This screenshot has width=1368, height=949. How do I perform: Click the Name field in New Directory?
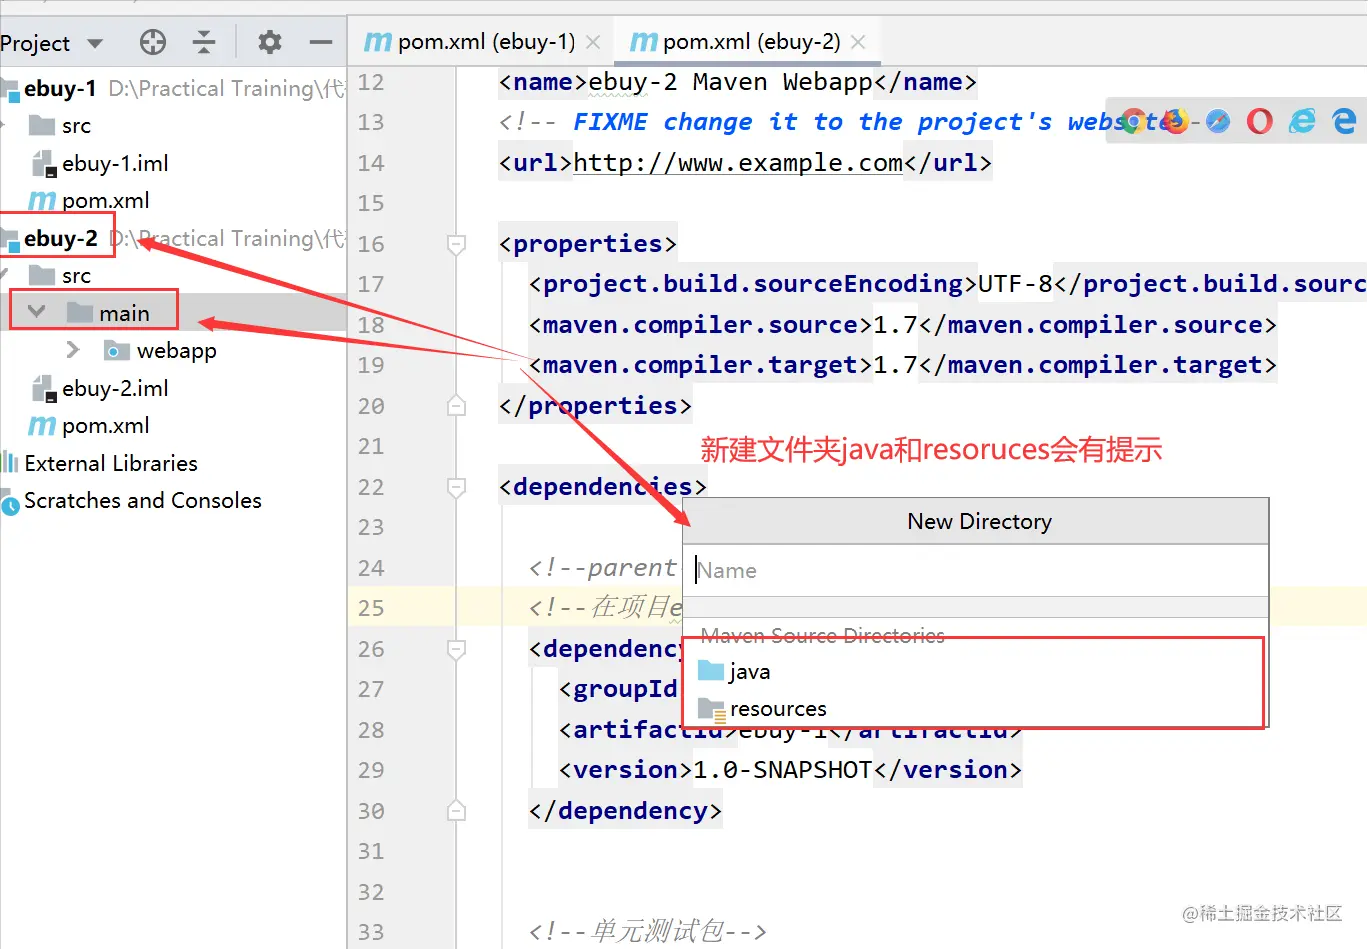976,570
